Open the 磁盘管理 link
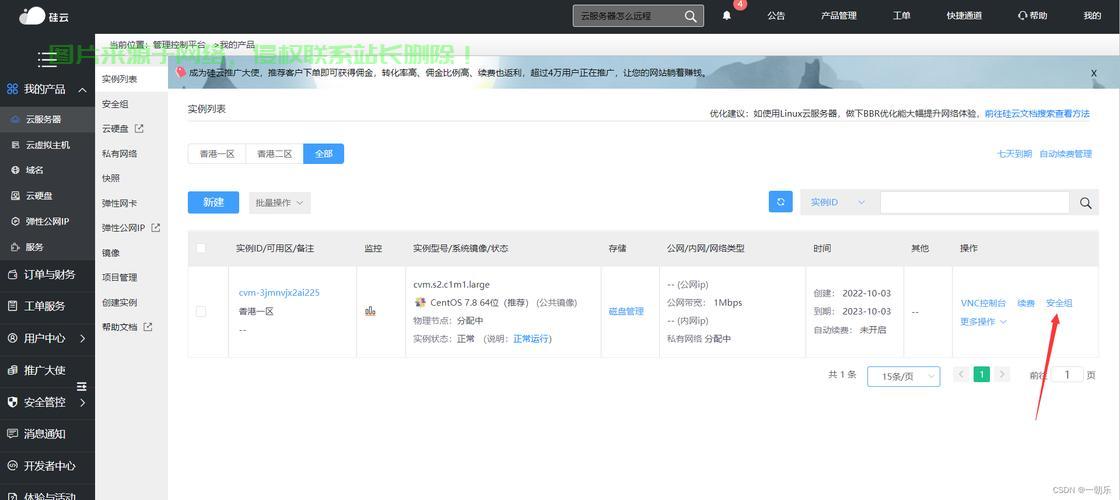Image resolution: width=1120 pixels, height=500 pixels. [x=626, y=311]
